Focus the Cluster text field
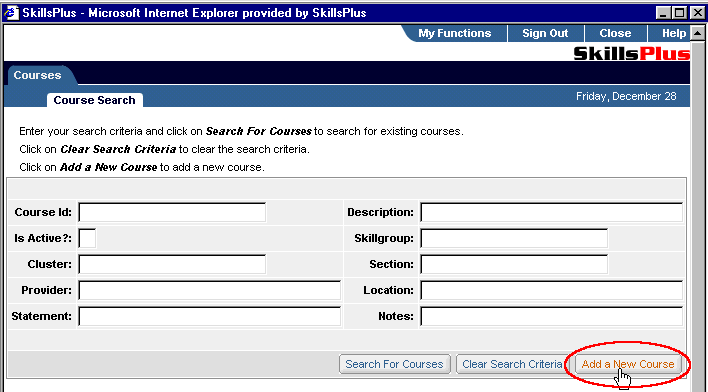708x392 pixels. (x=172, y=264)
